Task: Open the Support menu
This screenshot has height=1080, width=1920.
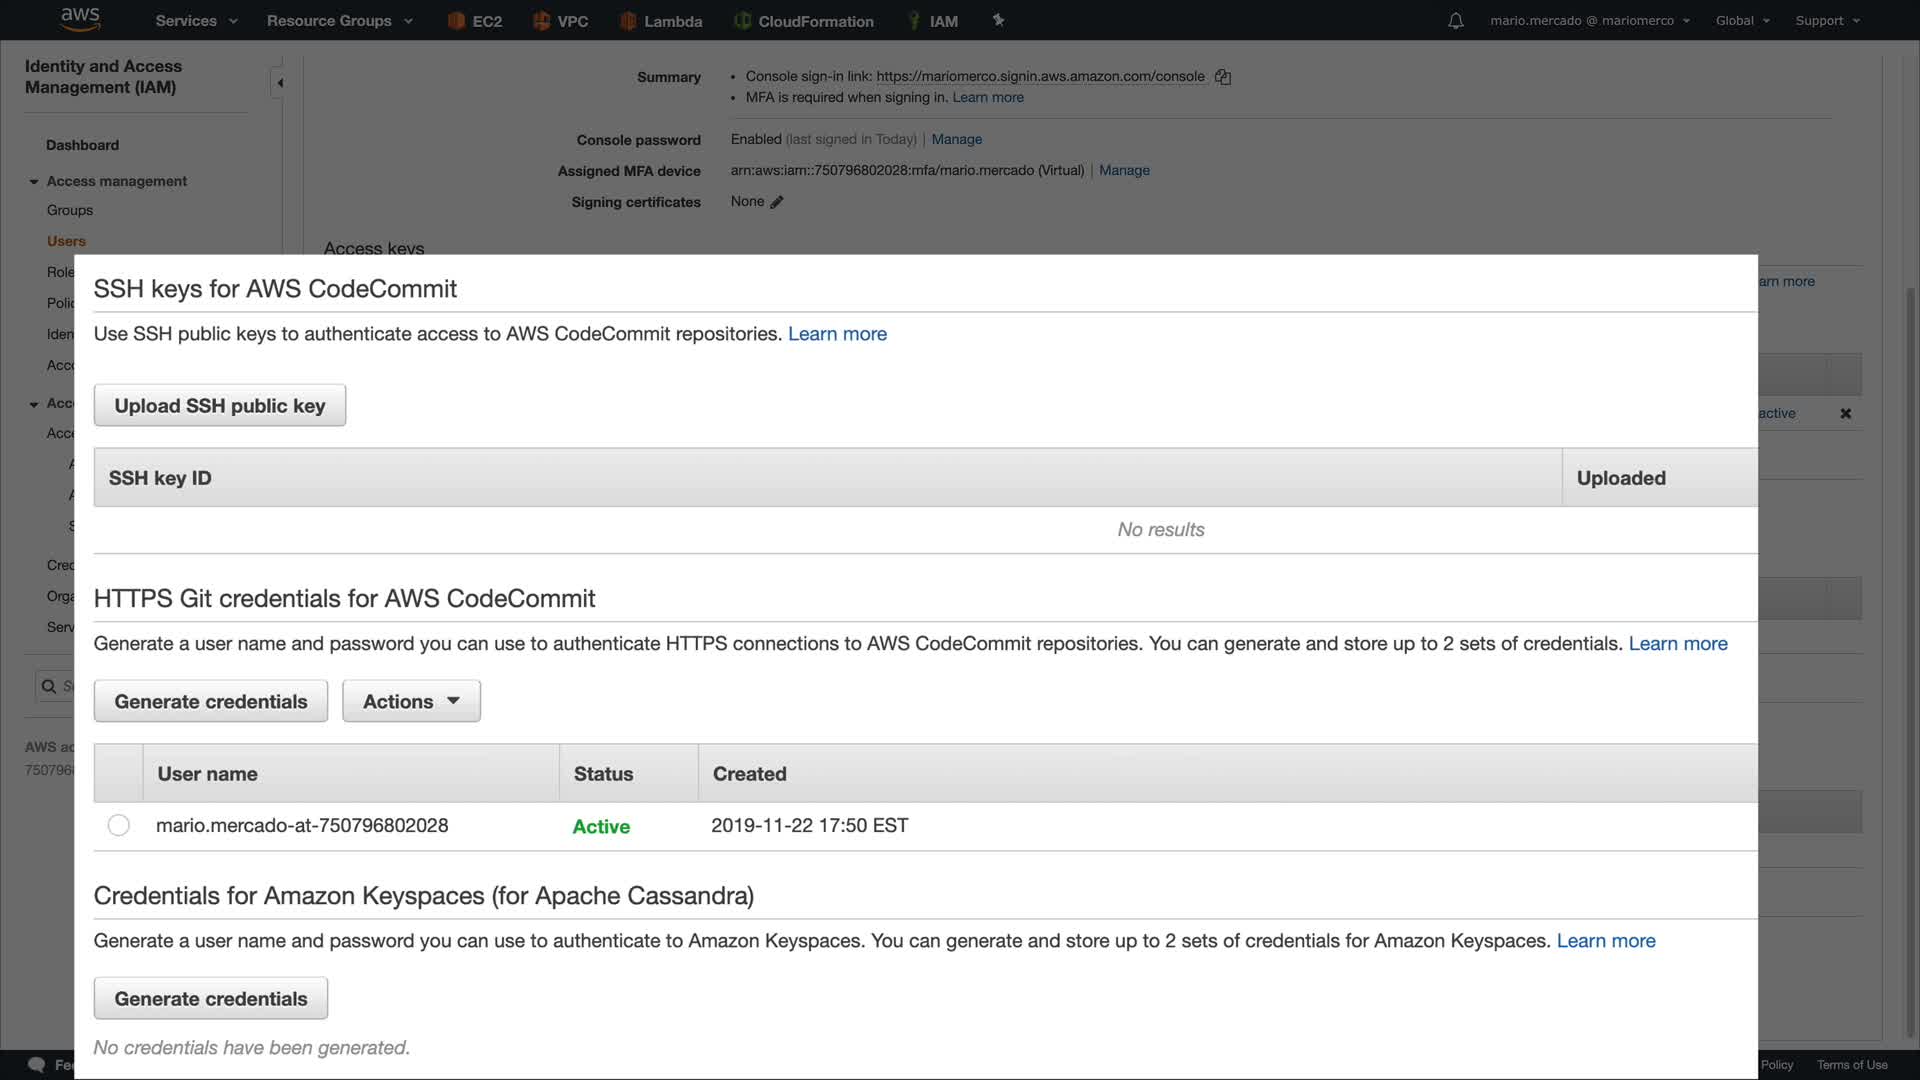Action: pos(1827,21)
